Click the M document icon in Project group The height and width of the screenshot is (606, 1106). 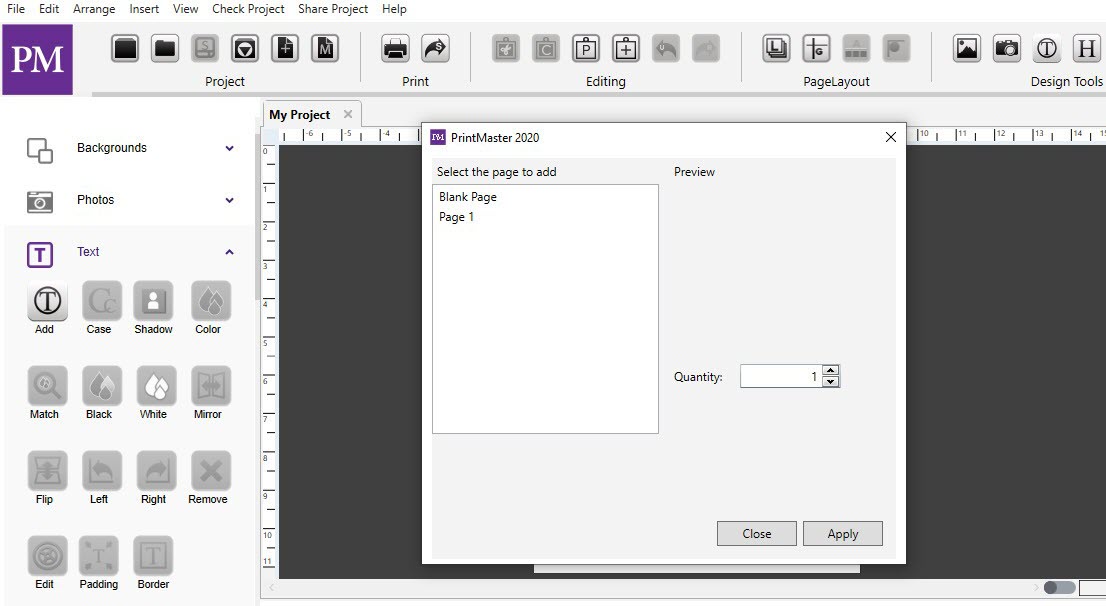pyautogui.click(x=325, y=49)
